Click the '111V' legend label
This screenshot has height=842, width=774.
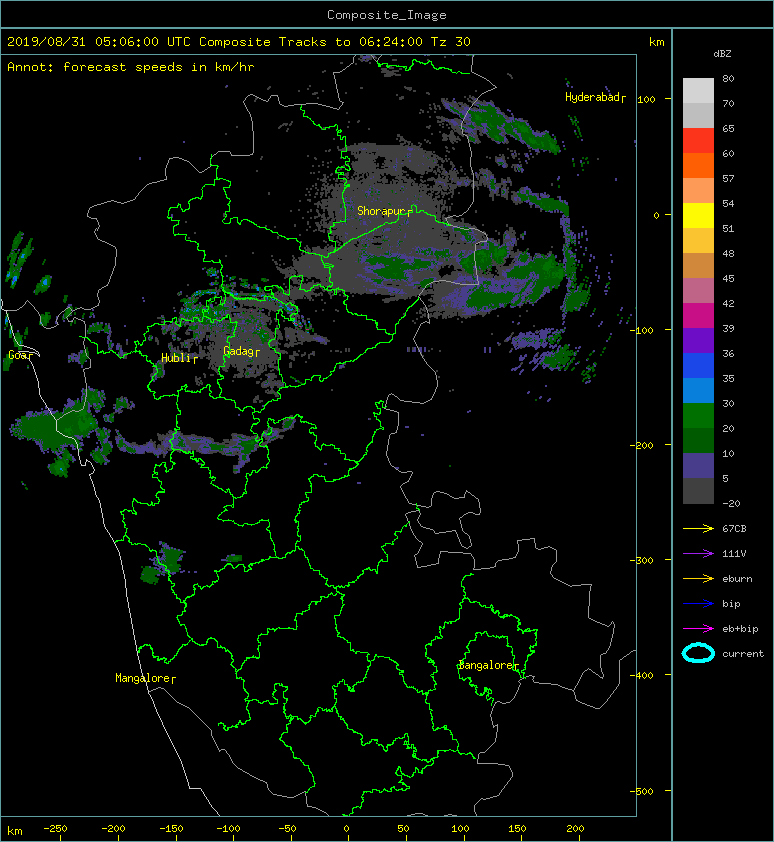pyautogui.click(x=734, y=554)
